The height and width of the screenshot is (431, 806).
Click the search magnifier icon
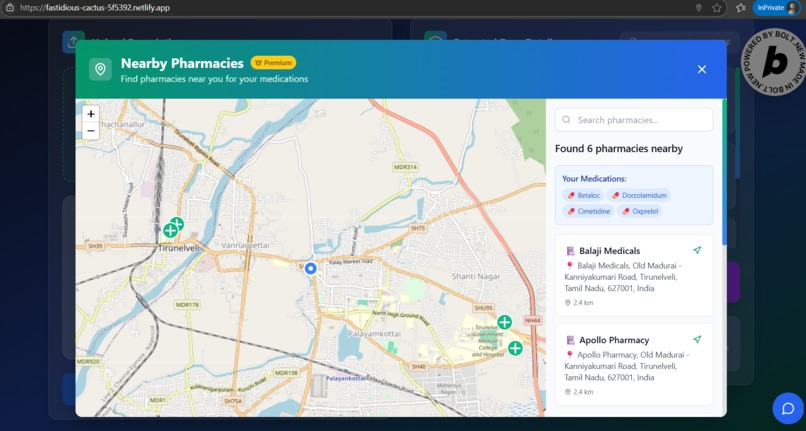[x=566, y=120]
